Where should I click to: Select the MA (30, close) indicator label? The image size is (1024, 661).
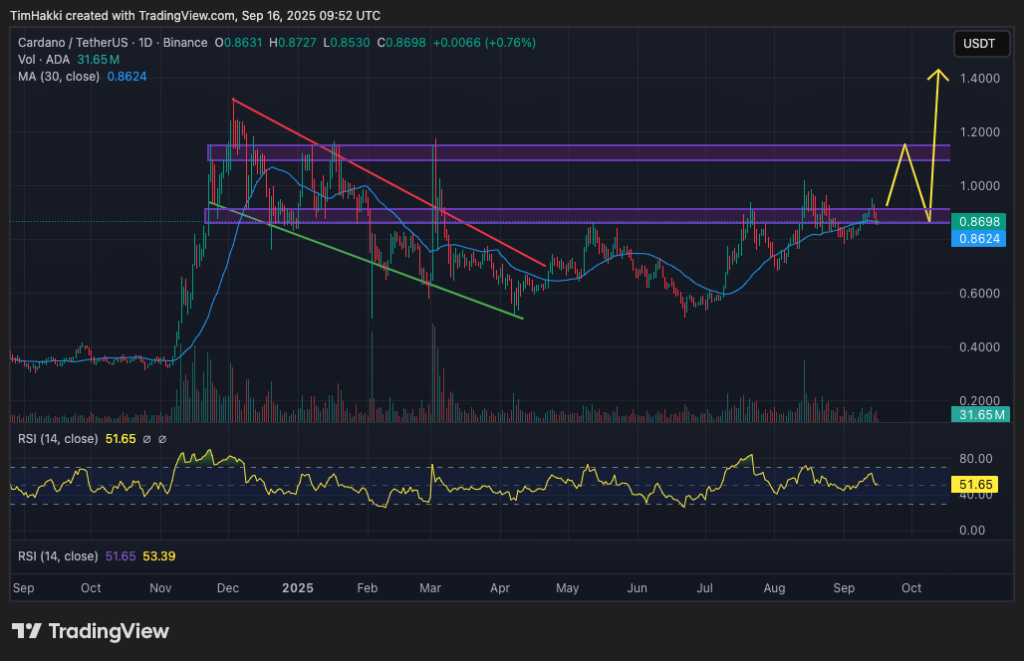[x=61, y=76]
